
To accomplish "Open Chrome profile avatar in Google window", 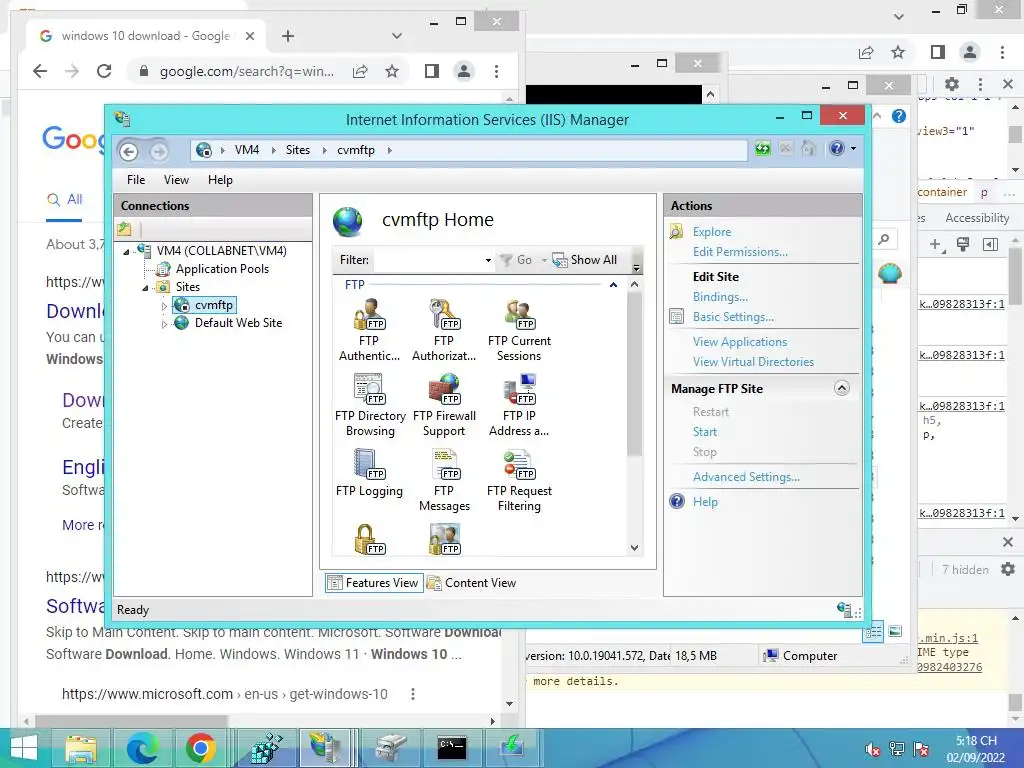I will tap(464, 71).
